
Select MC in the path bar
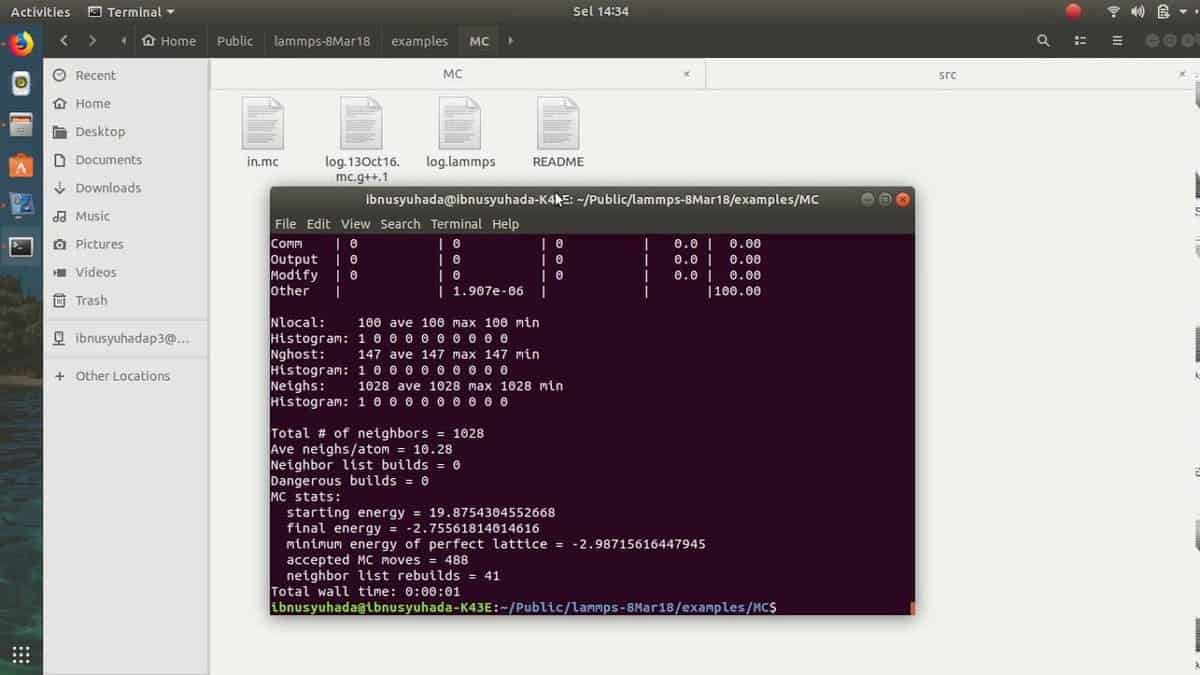point(479,41)
